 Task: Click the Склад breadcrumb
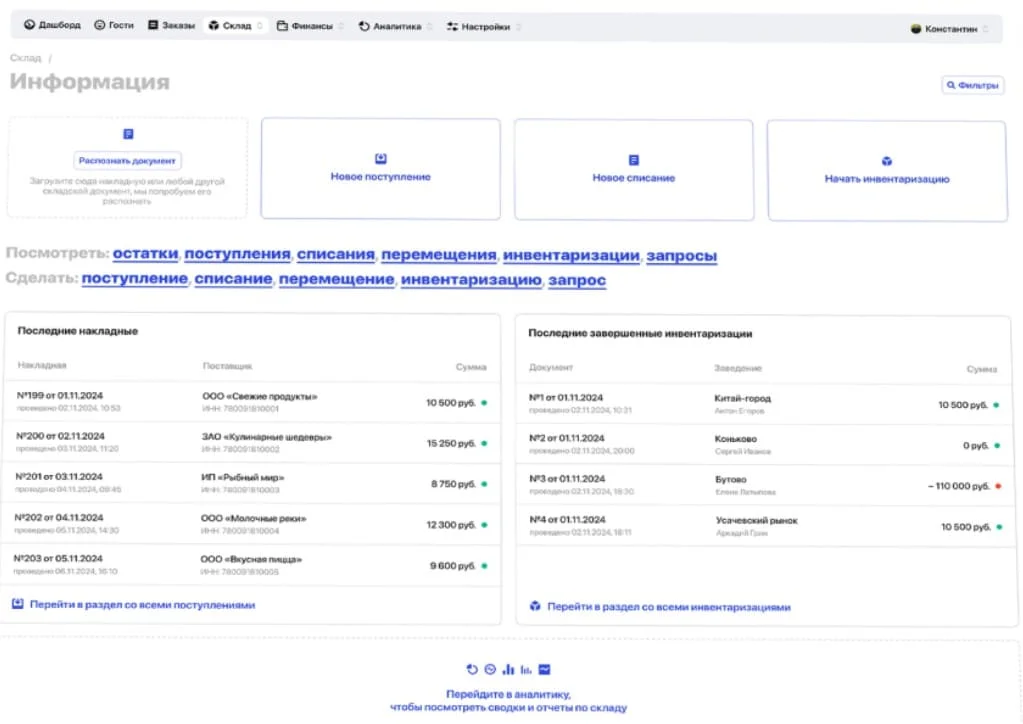tap(25, 58)
